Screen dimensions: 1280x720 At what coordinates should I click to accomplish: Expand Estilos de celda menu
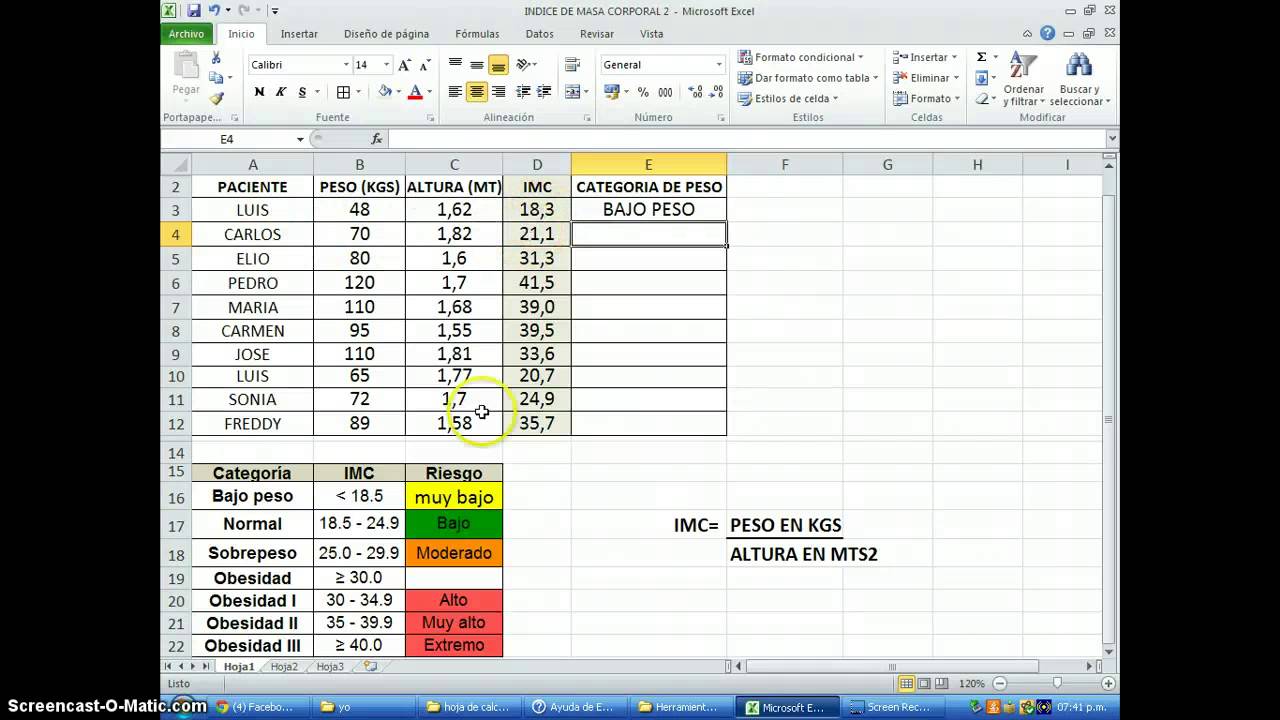tap(788, 99)
